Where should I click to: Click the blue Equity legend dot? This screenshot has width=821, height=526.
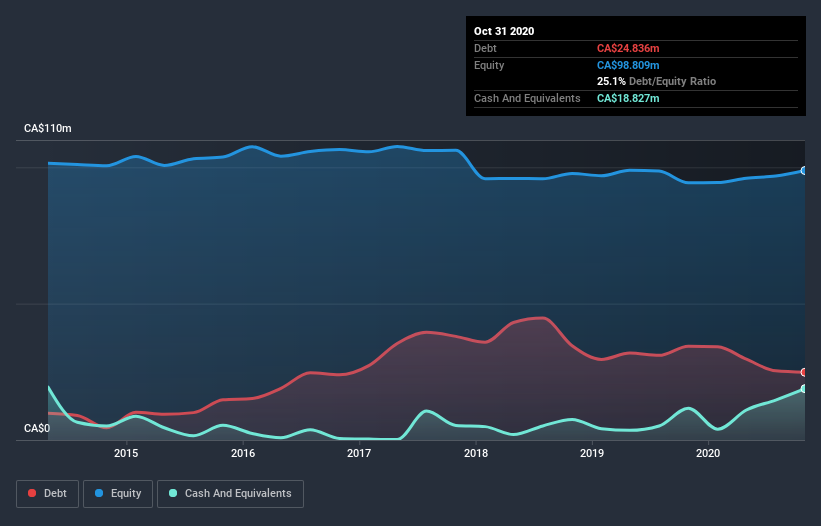(99, 493)
